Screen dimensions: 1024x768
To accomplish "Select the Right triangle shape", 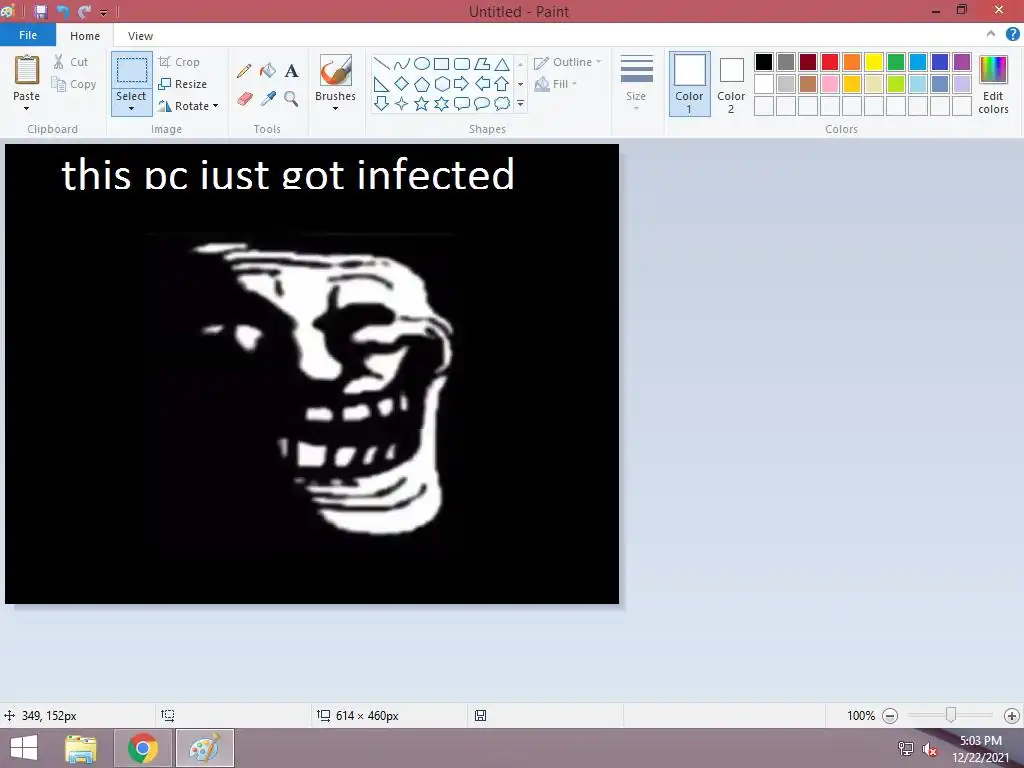I will pos(382,84).
